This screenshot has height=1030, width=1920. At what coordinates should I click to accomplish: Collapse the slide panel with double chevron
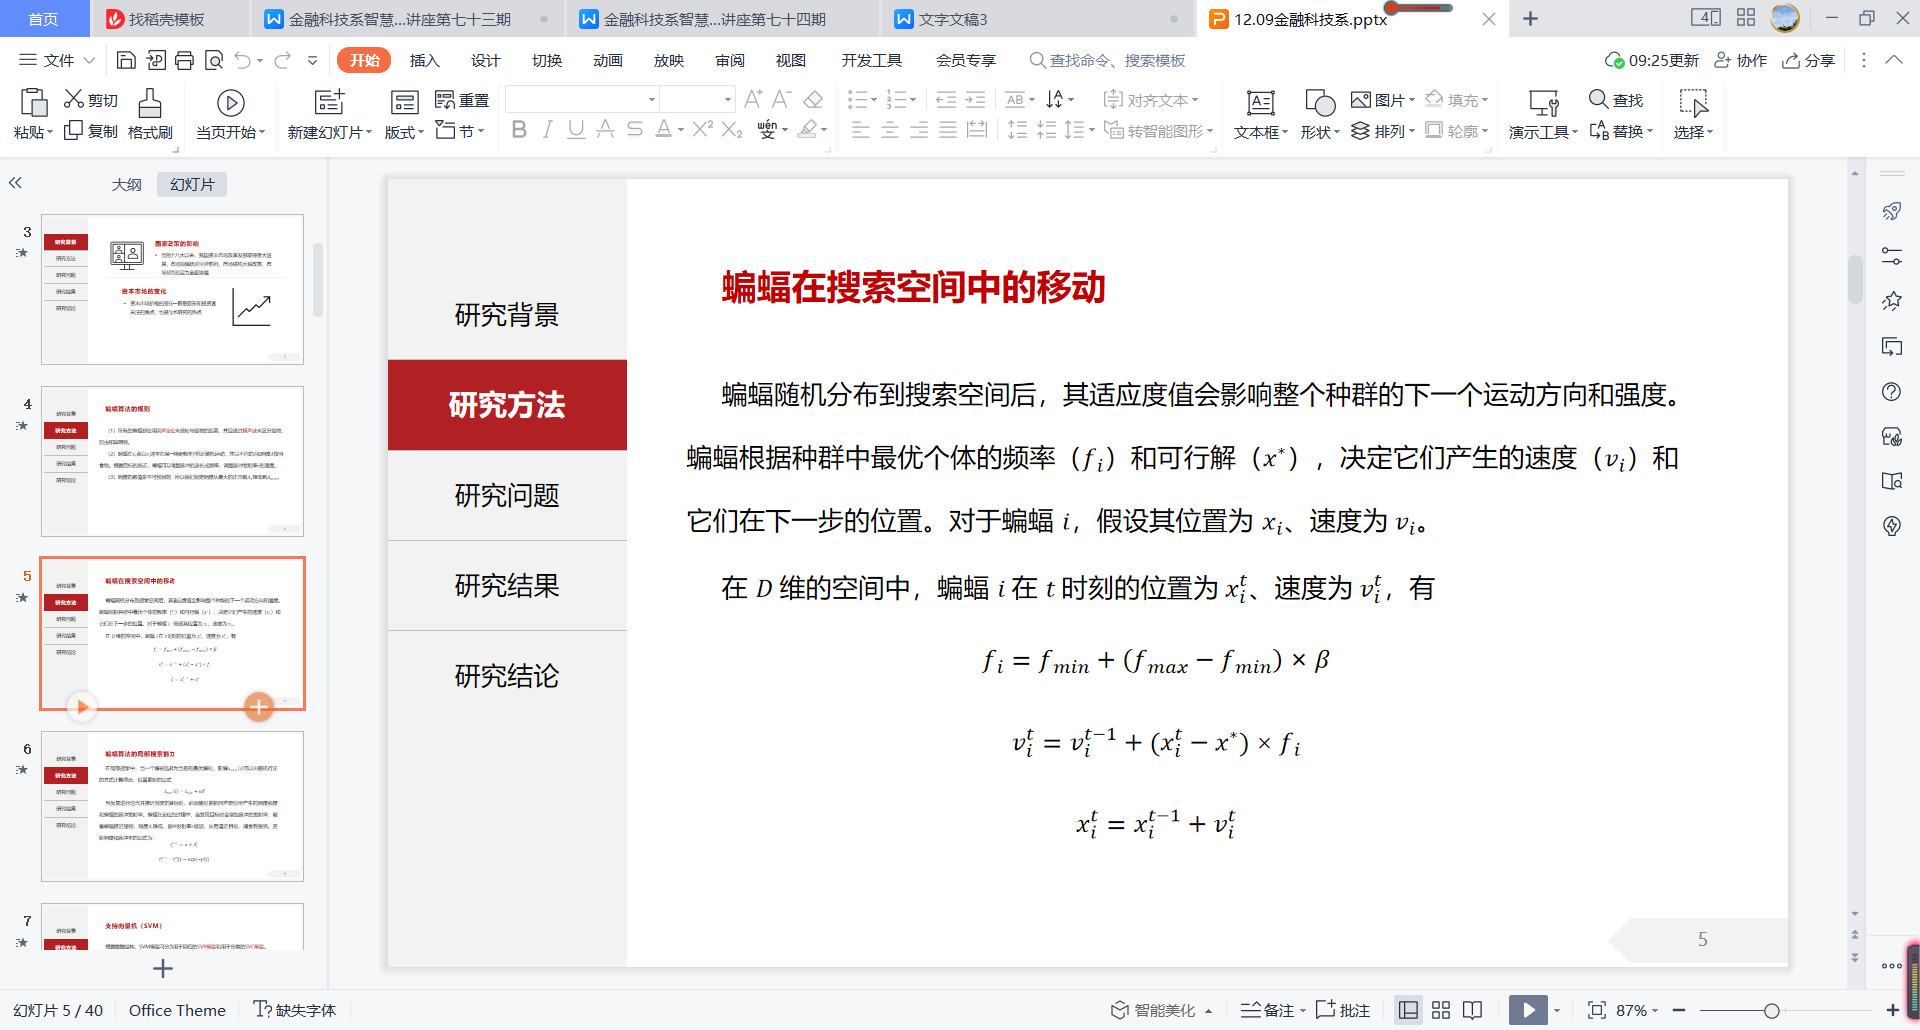point(15,183)
